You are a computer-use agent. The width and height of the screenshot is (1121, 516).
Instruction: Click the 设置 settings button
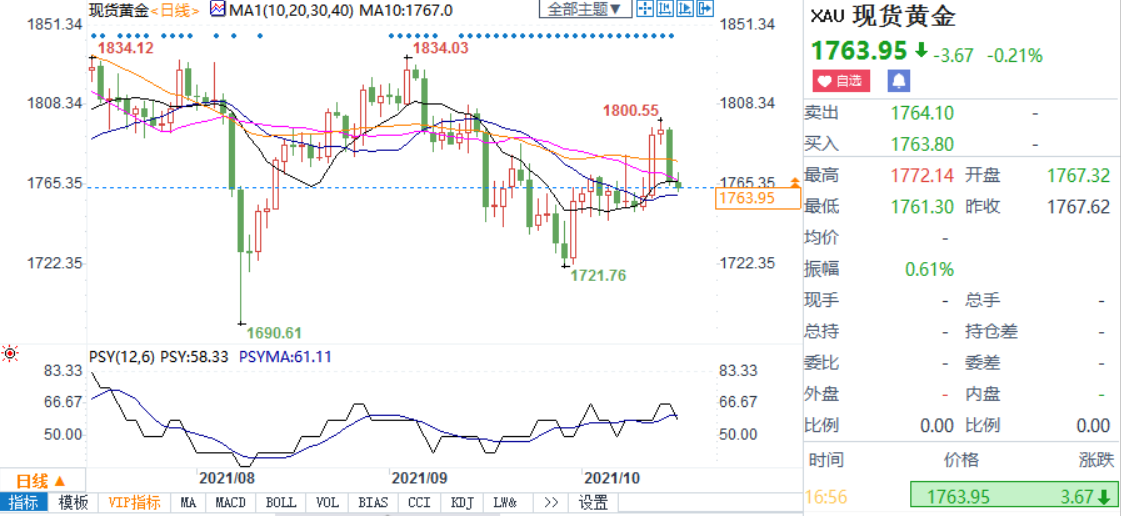(593, 502)
